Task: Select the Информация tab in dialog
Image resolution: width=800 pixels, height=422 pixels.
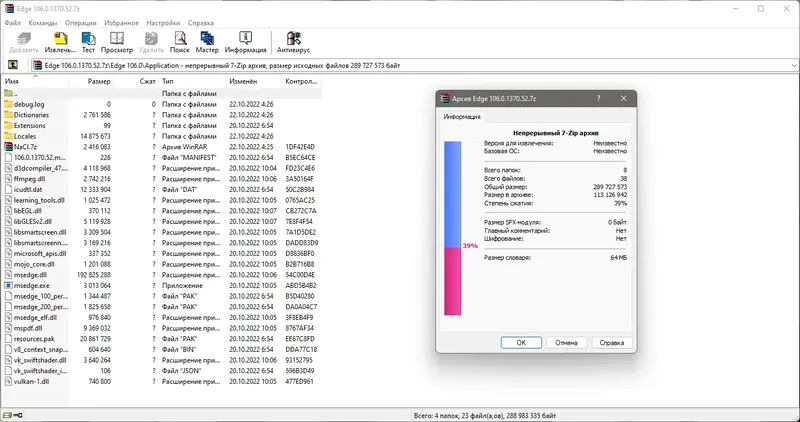Action: point(462,117)
